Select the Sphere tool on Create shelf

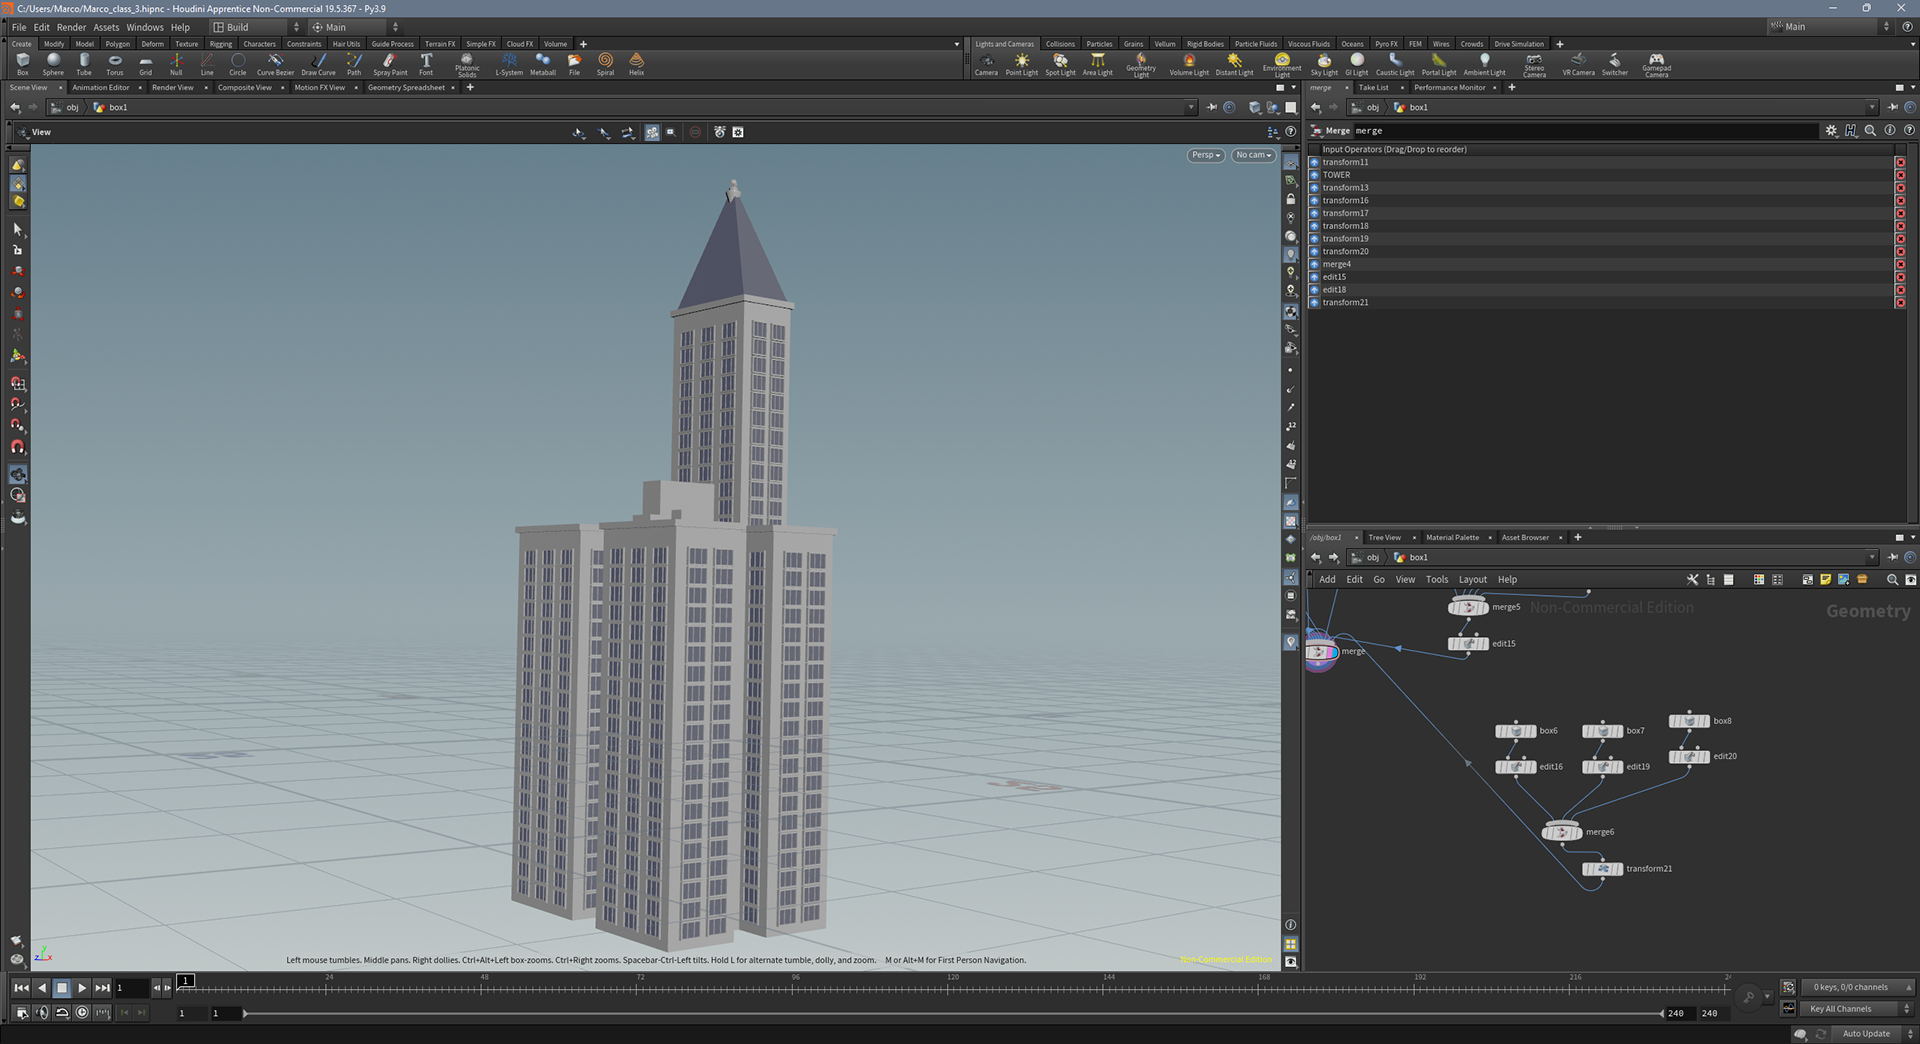tap(53, 64)
